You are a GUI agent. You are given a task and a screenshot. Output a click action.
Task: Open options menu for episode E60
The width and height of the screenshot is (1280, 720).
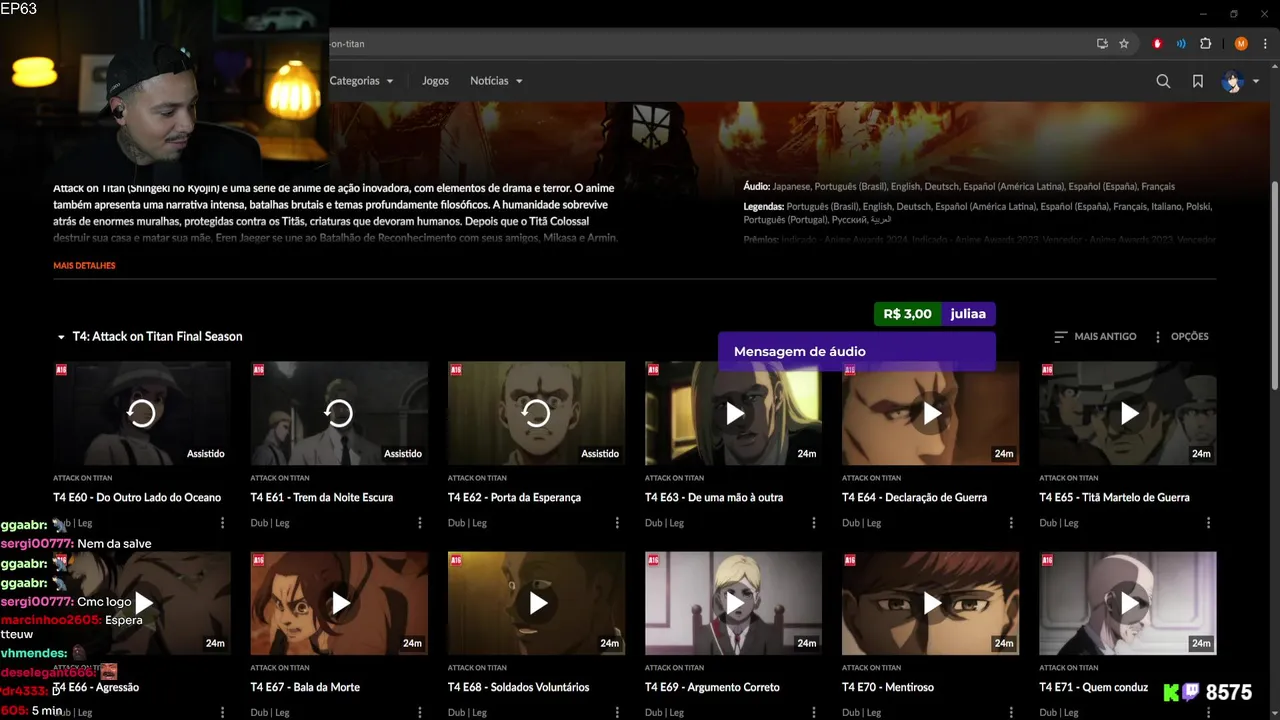click(x=222, y=523)
